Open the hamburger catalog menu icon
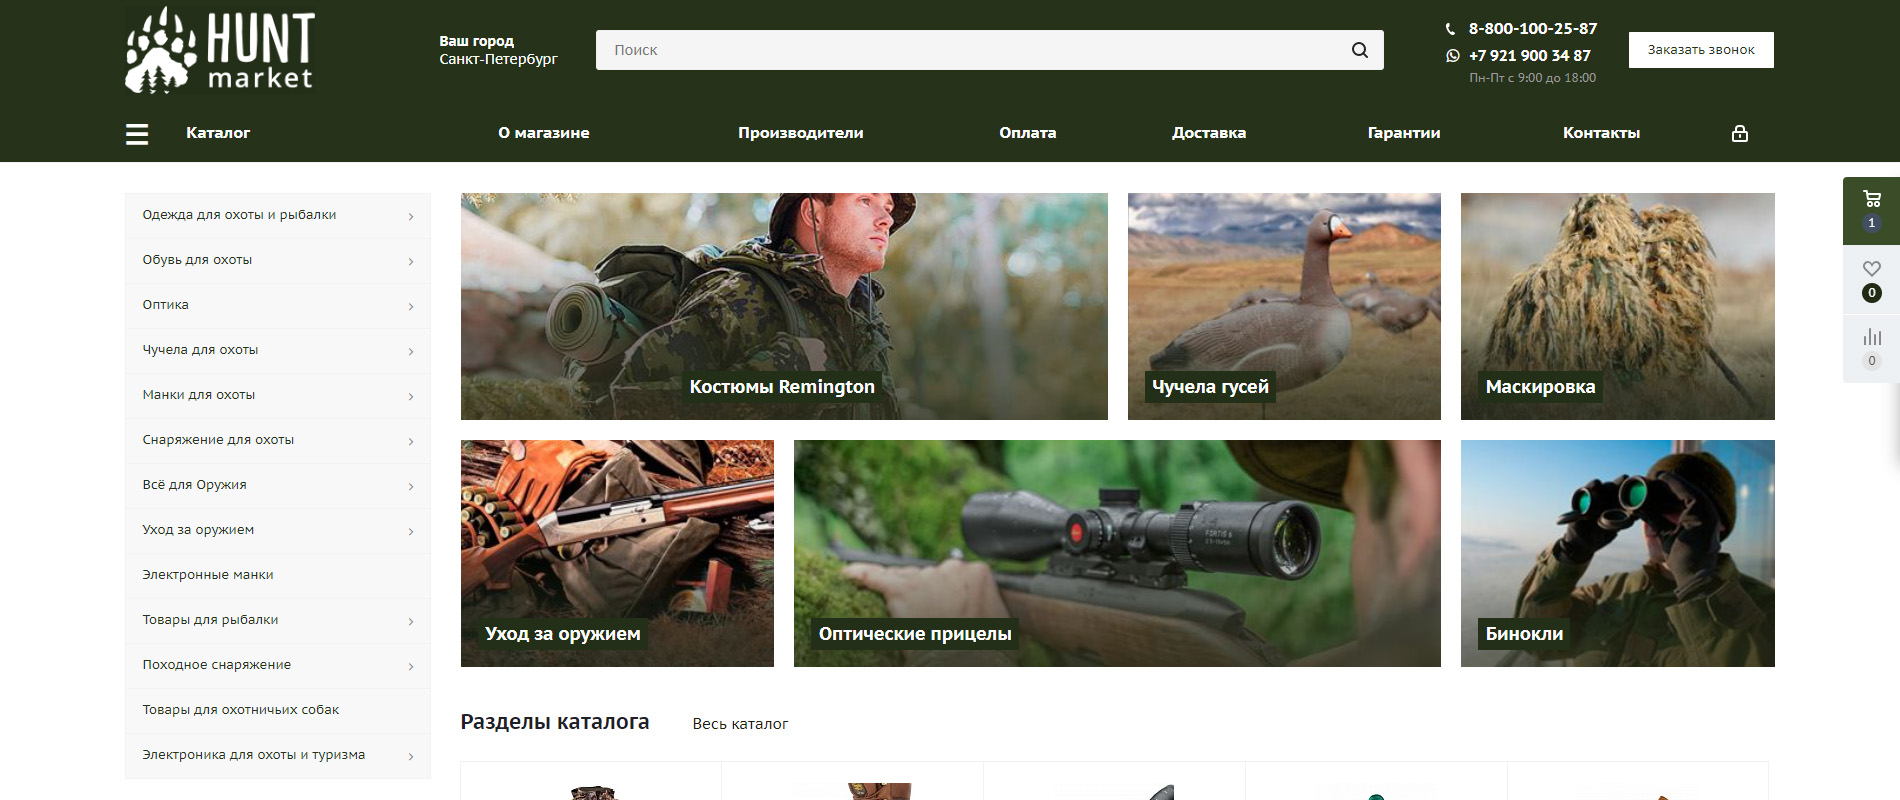 point(137,133)
